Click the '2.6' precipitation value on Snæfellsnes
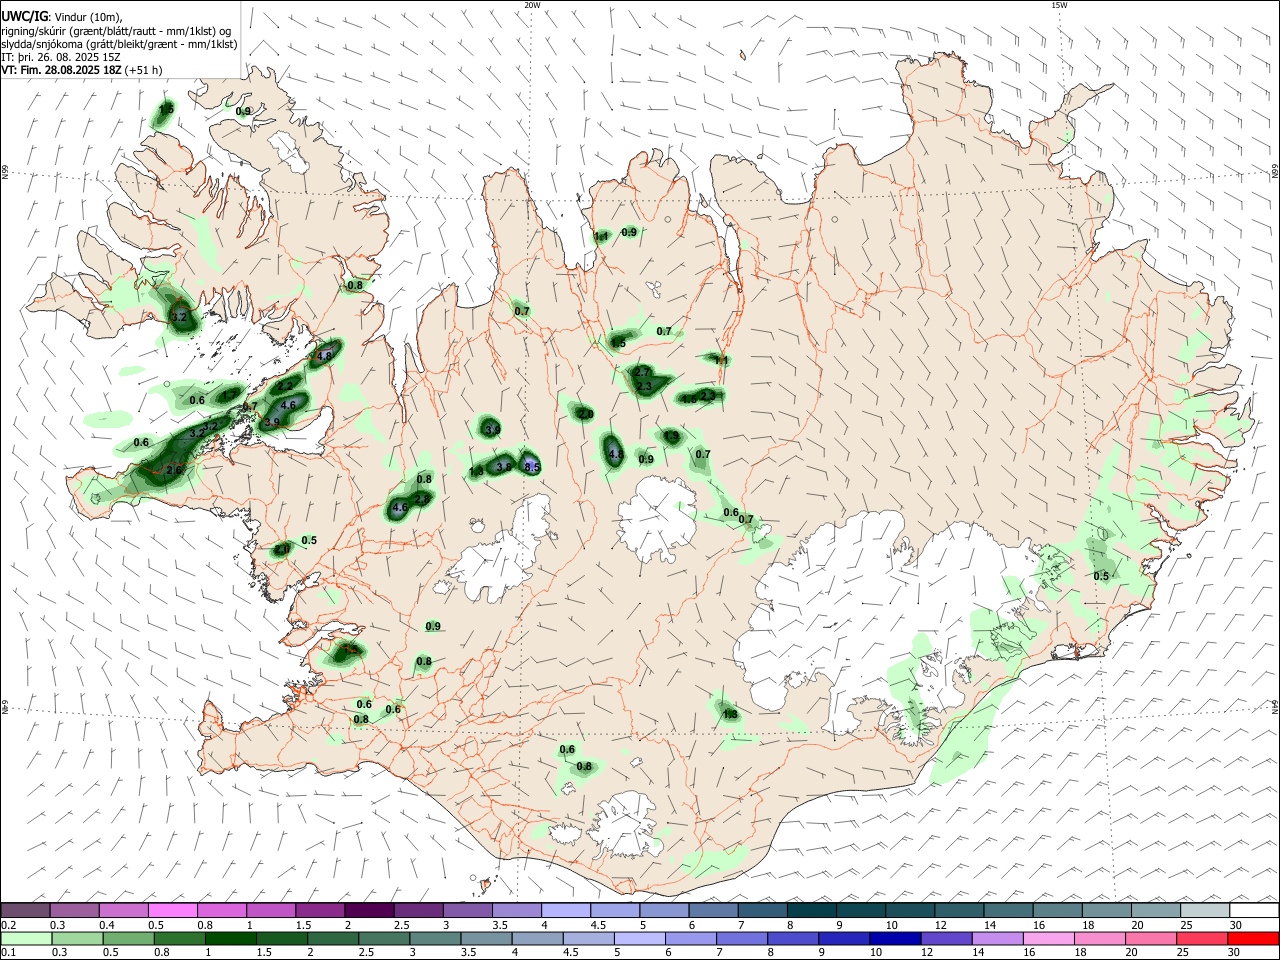 click(175, 470)
